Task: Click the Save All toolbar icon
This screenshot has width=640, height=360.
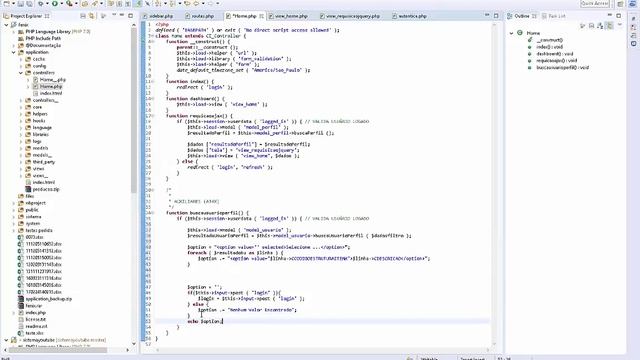Action: pyautogui.click(x=29, y=4)
